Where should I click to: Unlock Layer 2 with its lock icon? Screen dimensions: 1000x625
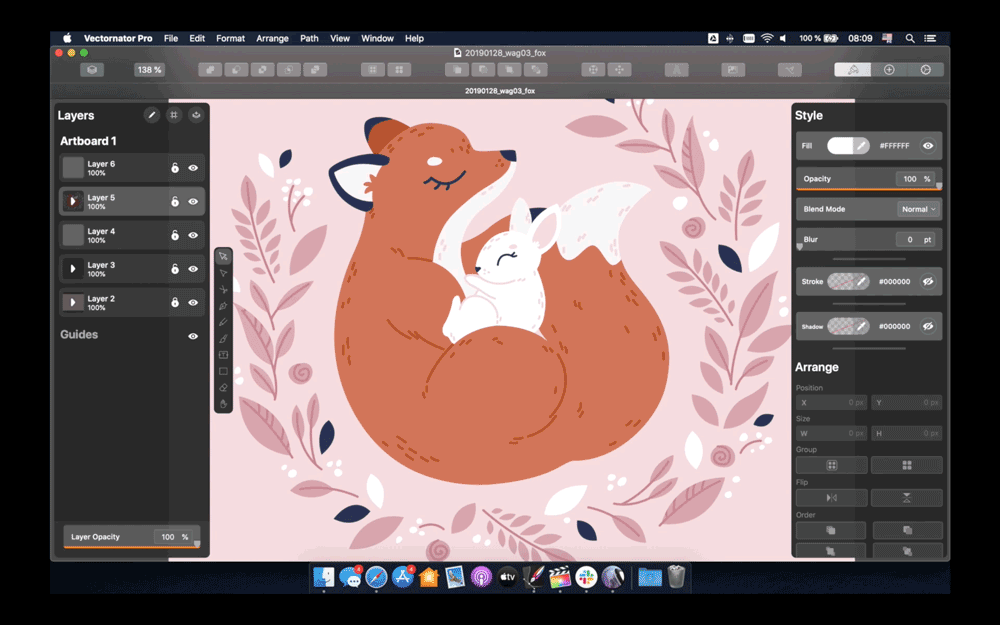(x=175, y=302)
